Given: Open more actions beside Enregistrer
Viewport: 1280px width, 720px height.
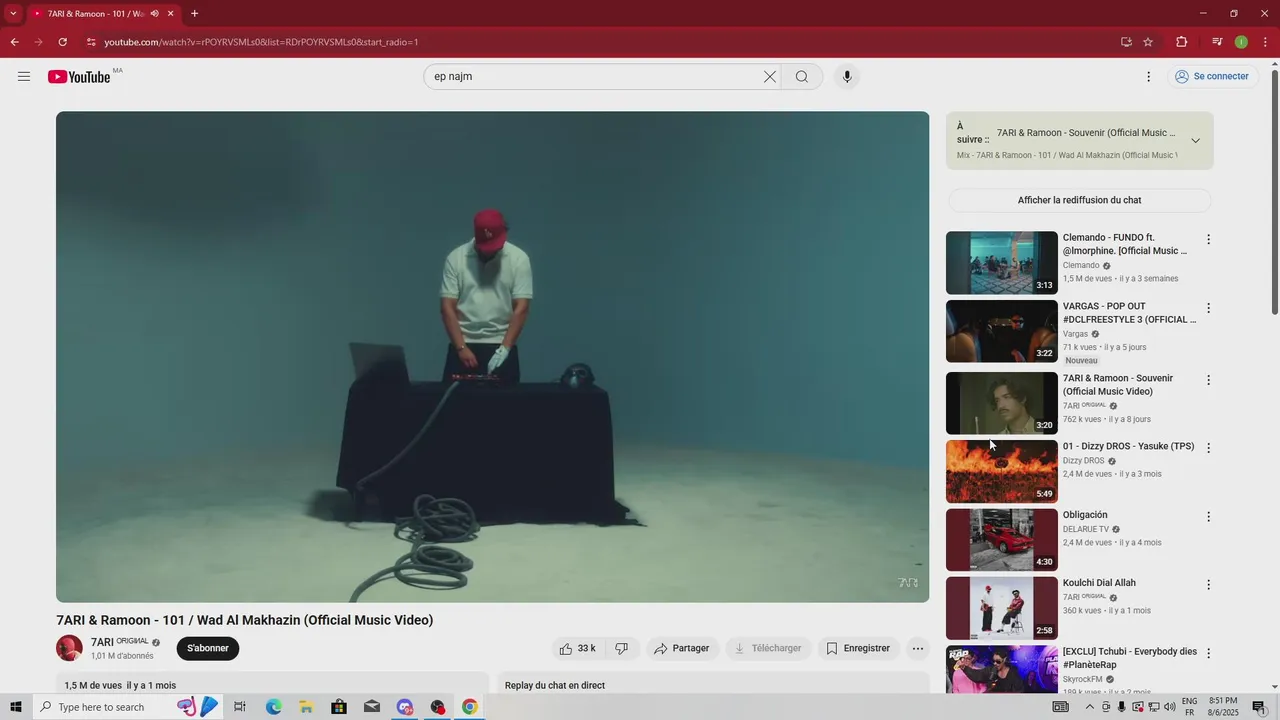Looking at the screenshot, I should tap(918, 649).
